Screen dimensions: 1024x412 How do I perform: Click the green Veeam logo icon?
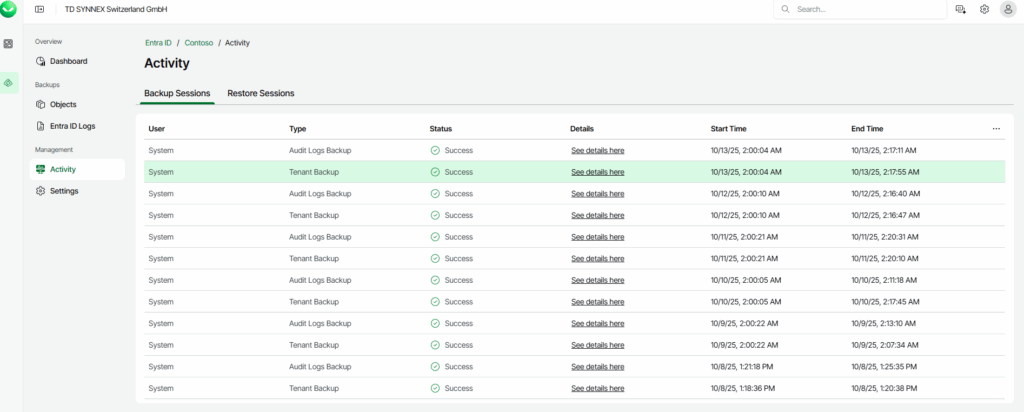8,9
